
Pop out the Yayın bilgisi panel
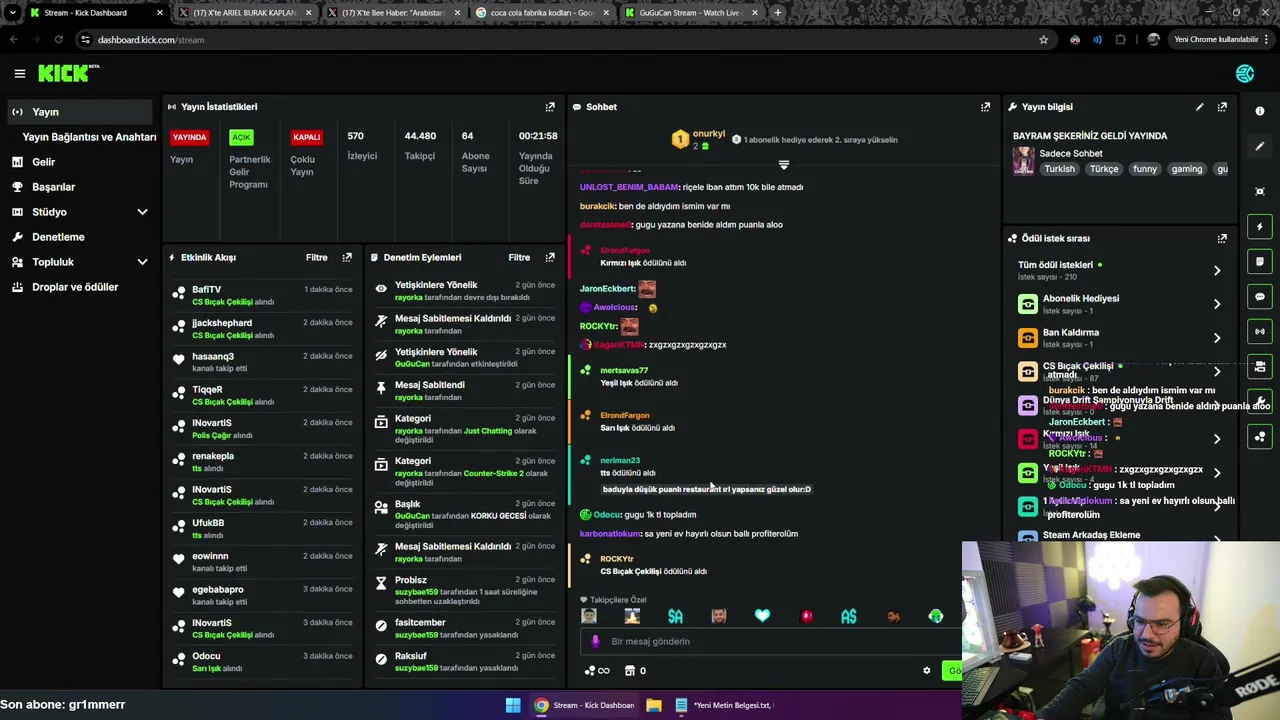[x=1222, y=107]
